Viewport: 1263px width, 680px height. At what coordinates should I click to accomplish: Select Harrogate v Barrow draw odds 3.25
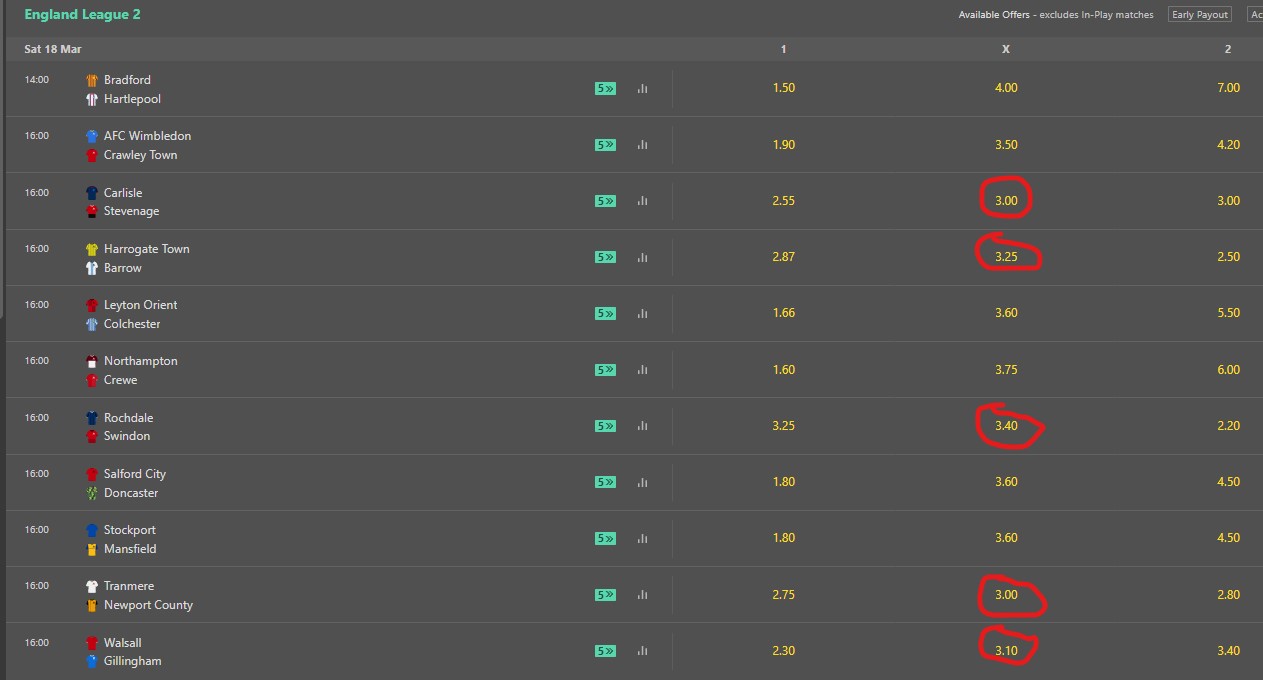[x=1006, y=257]
